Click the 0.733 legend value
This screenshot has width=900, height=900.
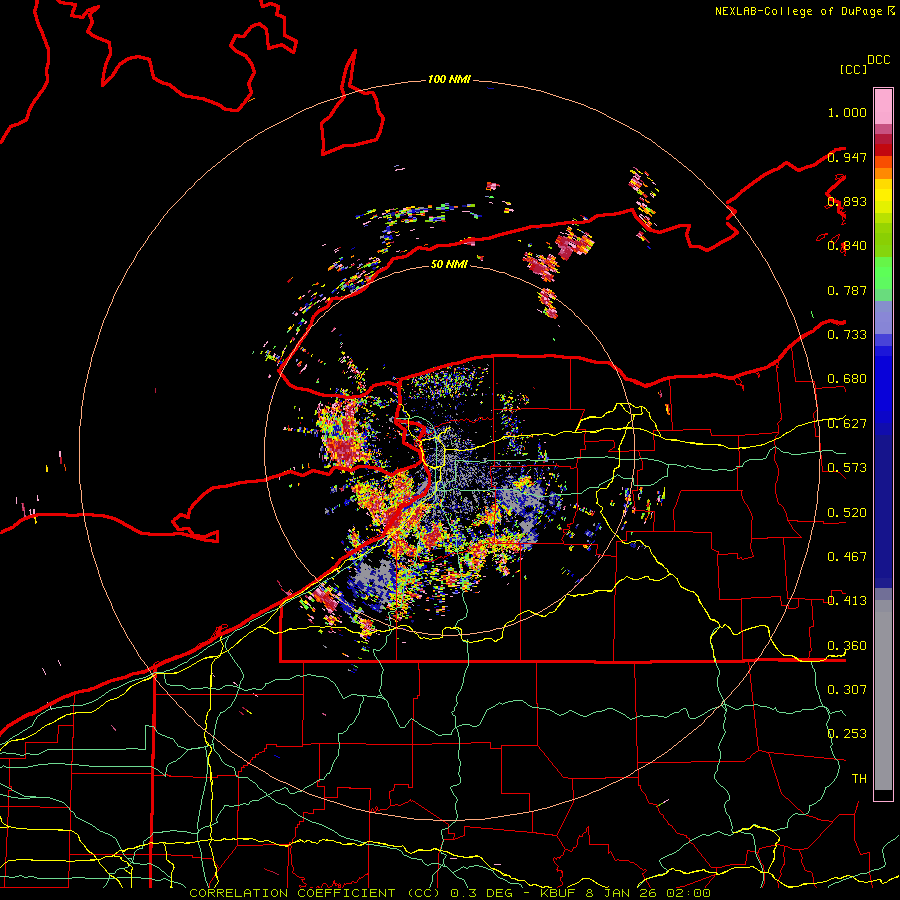[847, 335]
